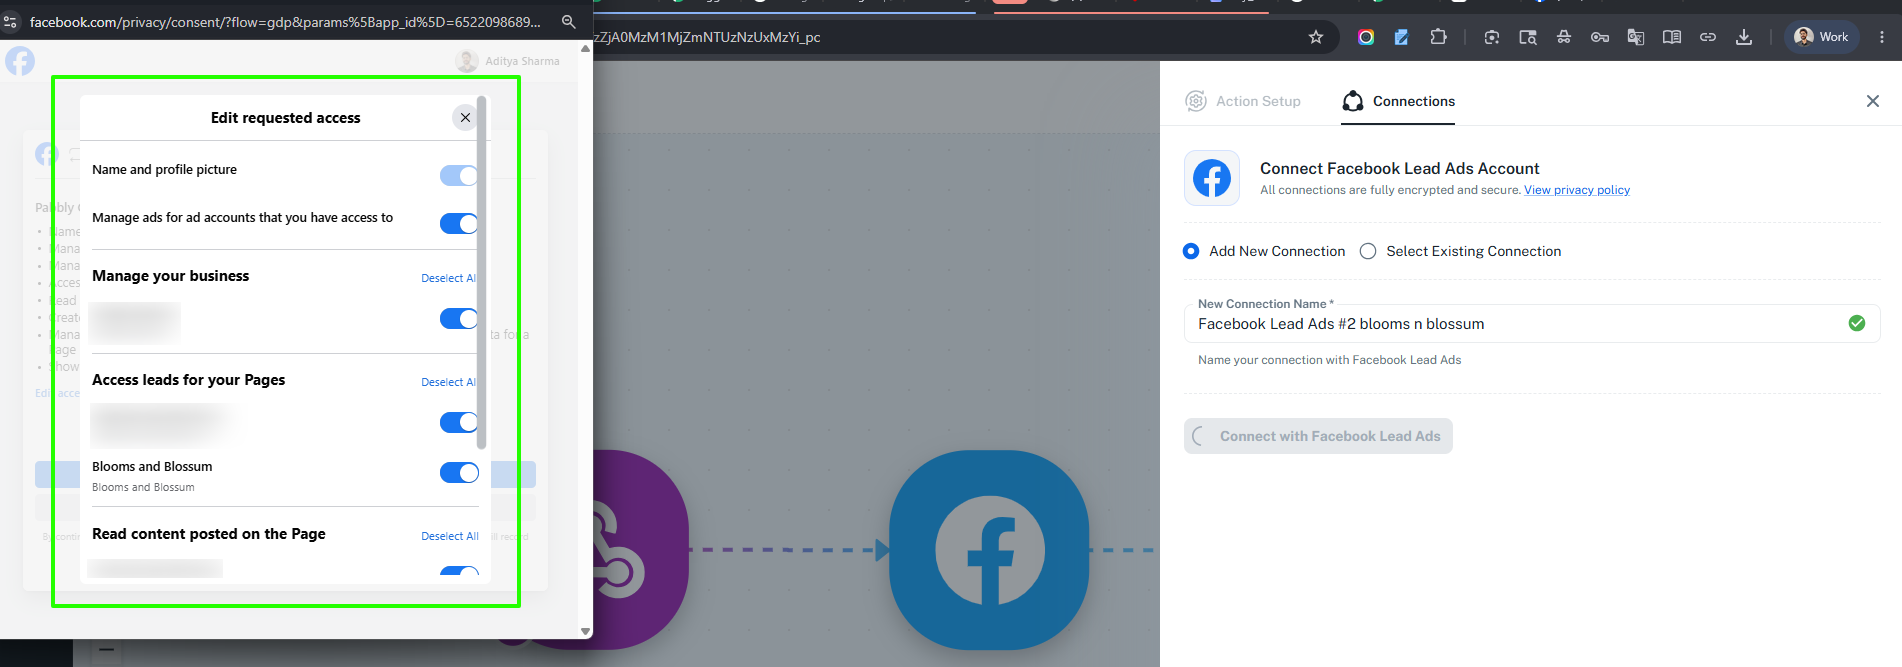Open the Chrome three-dot menu
The image size is (1902, 667).
click(x=1882, y=37)
